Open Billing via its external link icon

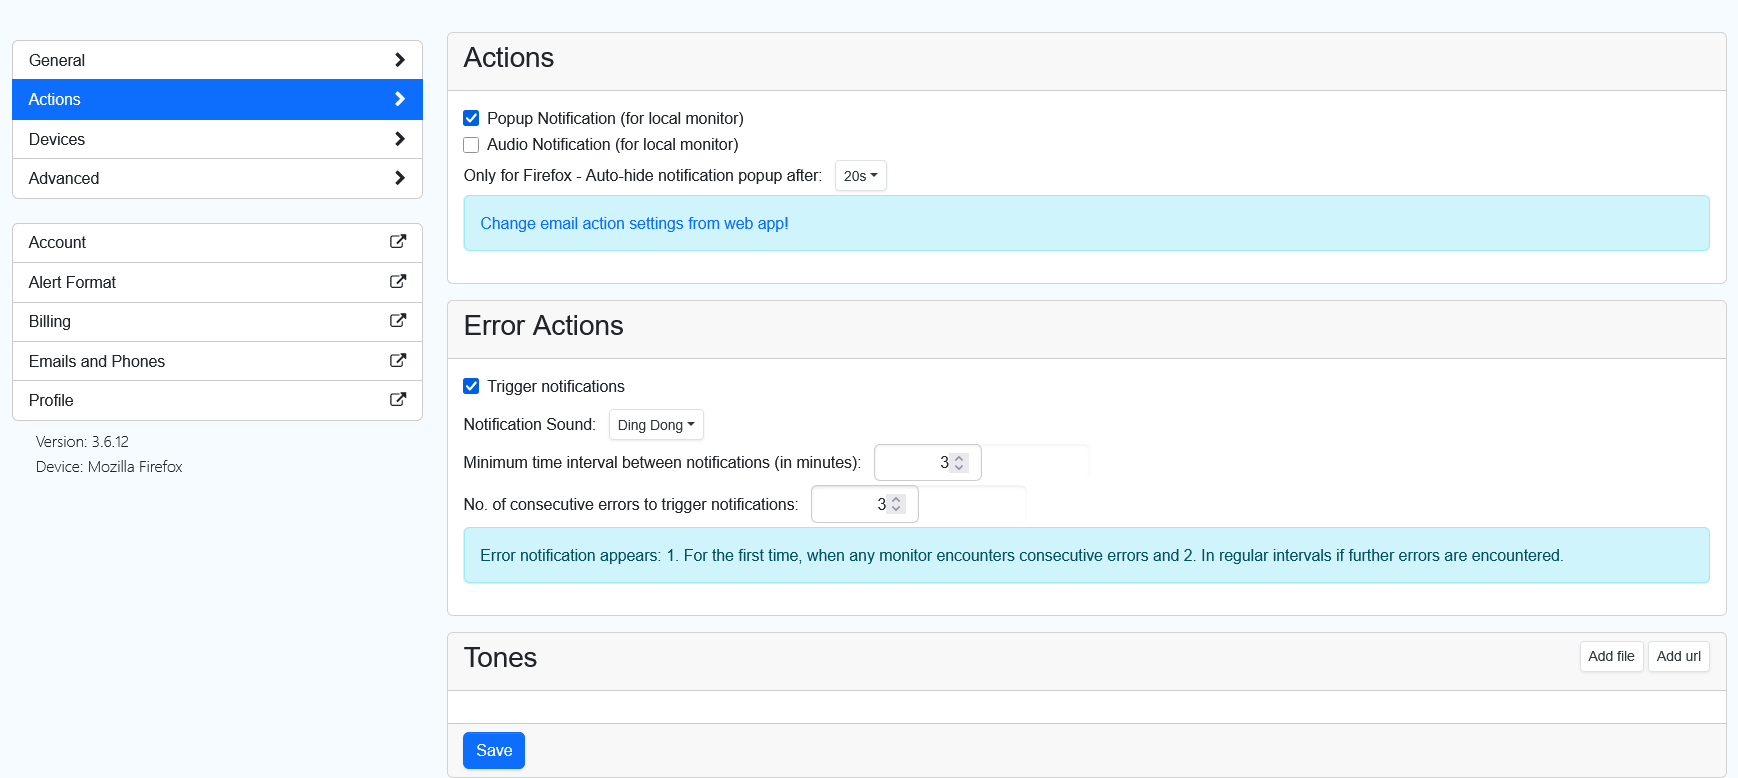pyautogui.click(x=397, y=321)
